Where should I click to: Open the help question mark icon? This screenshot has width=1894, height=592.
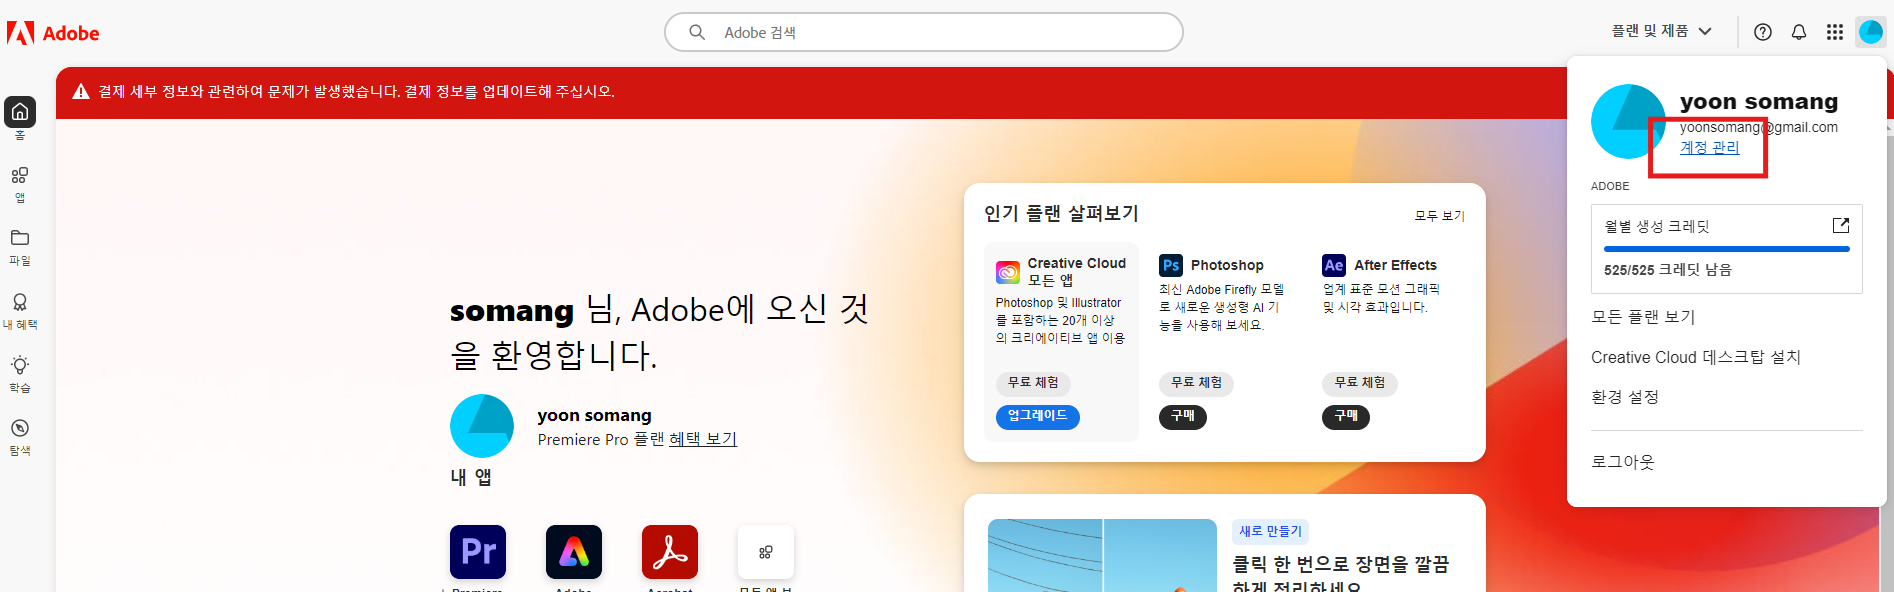point(1763,32)
